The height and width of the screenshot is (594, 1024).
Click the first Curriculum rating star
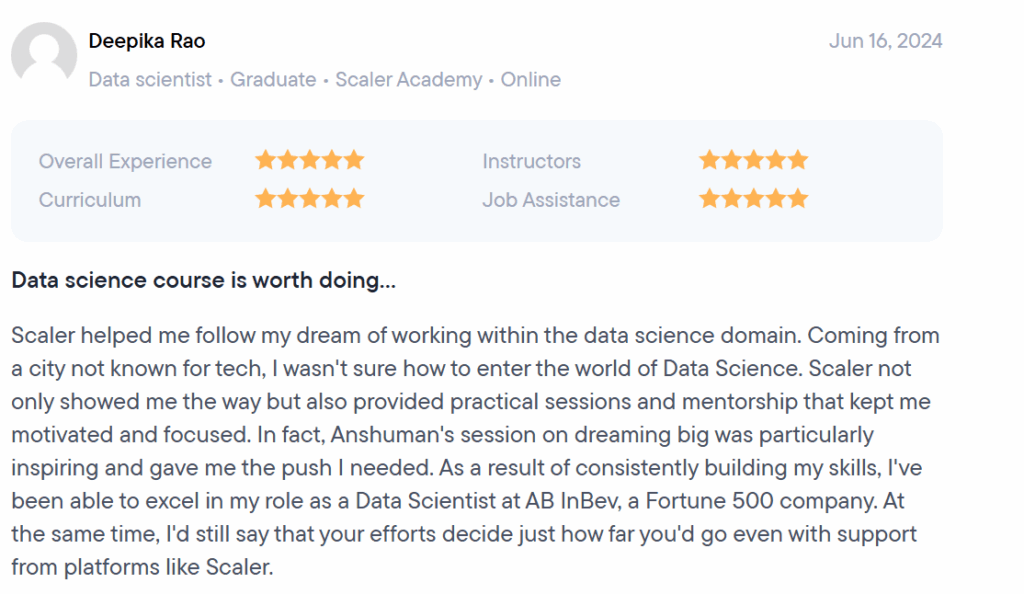point(266,198)
